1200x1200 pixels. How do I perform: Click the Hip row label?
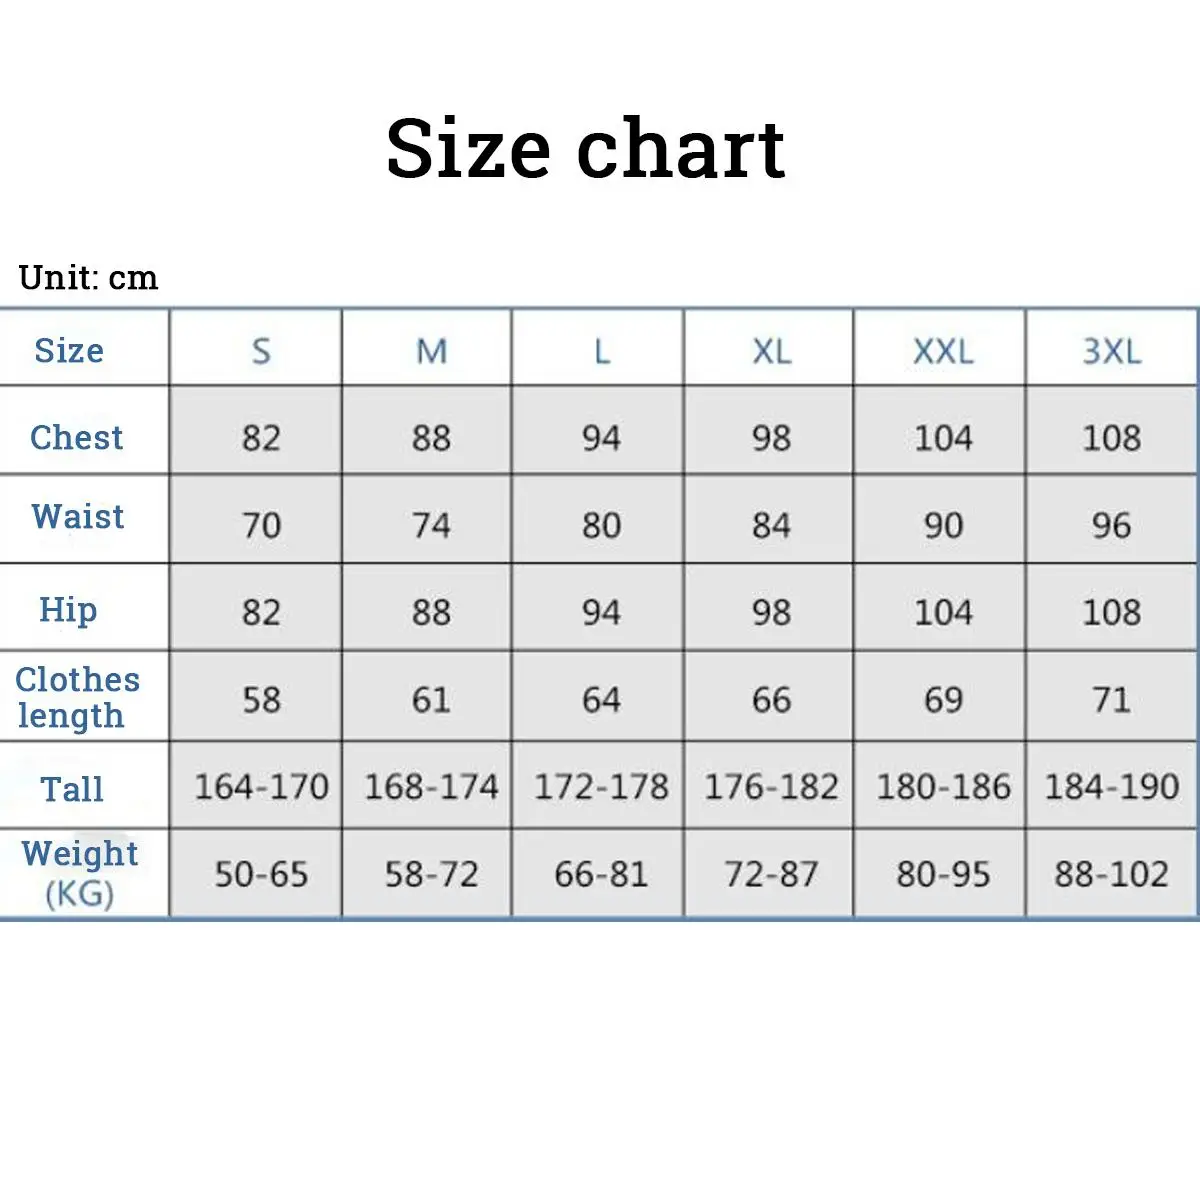coord(68,609)
